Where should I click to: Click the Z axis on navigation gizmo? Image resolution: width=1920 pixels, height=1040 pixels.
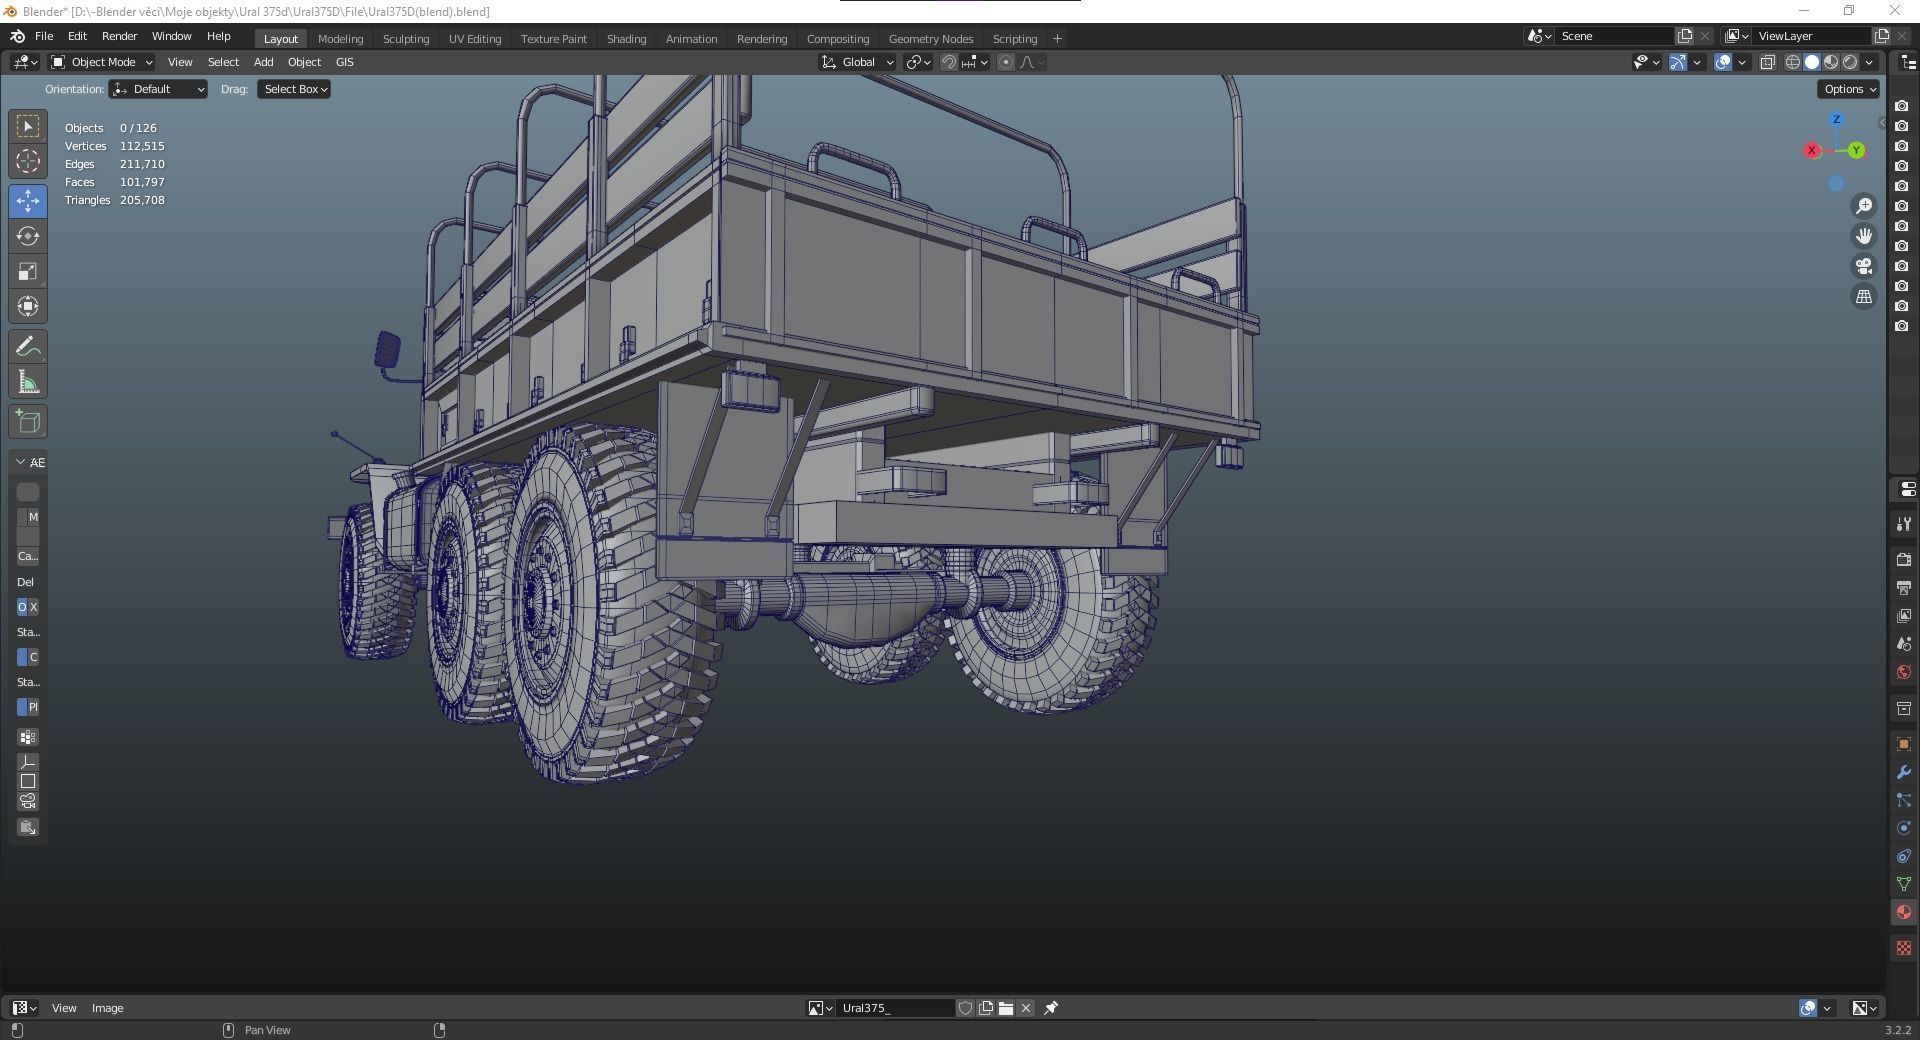(x=1836, y=119)
